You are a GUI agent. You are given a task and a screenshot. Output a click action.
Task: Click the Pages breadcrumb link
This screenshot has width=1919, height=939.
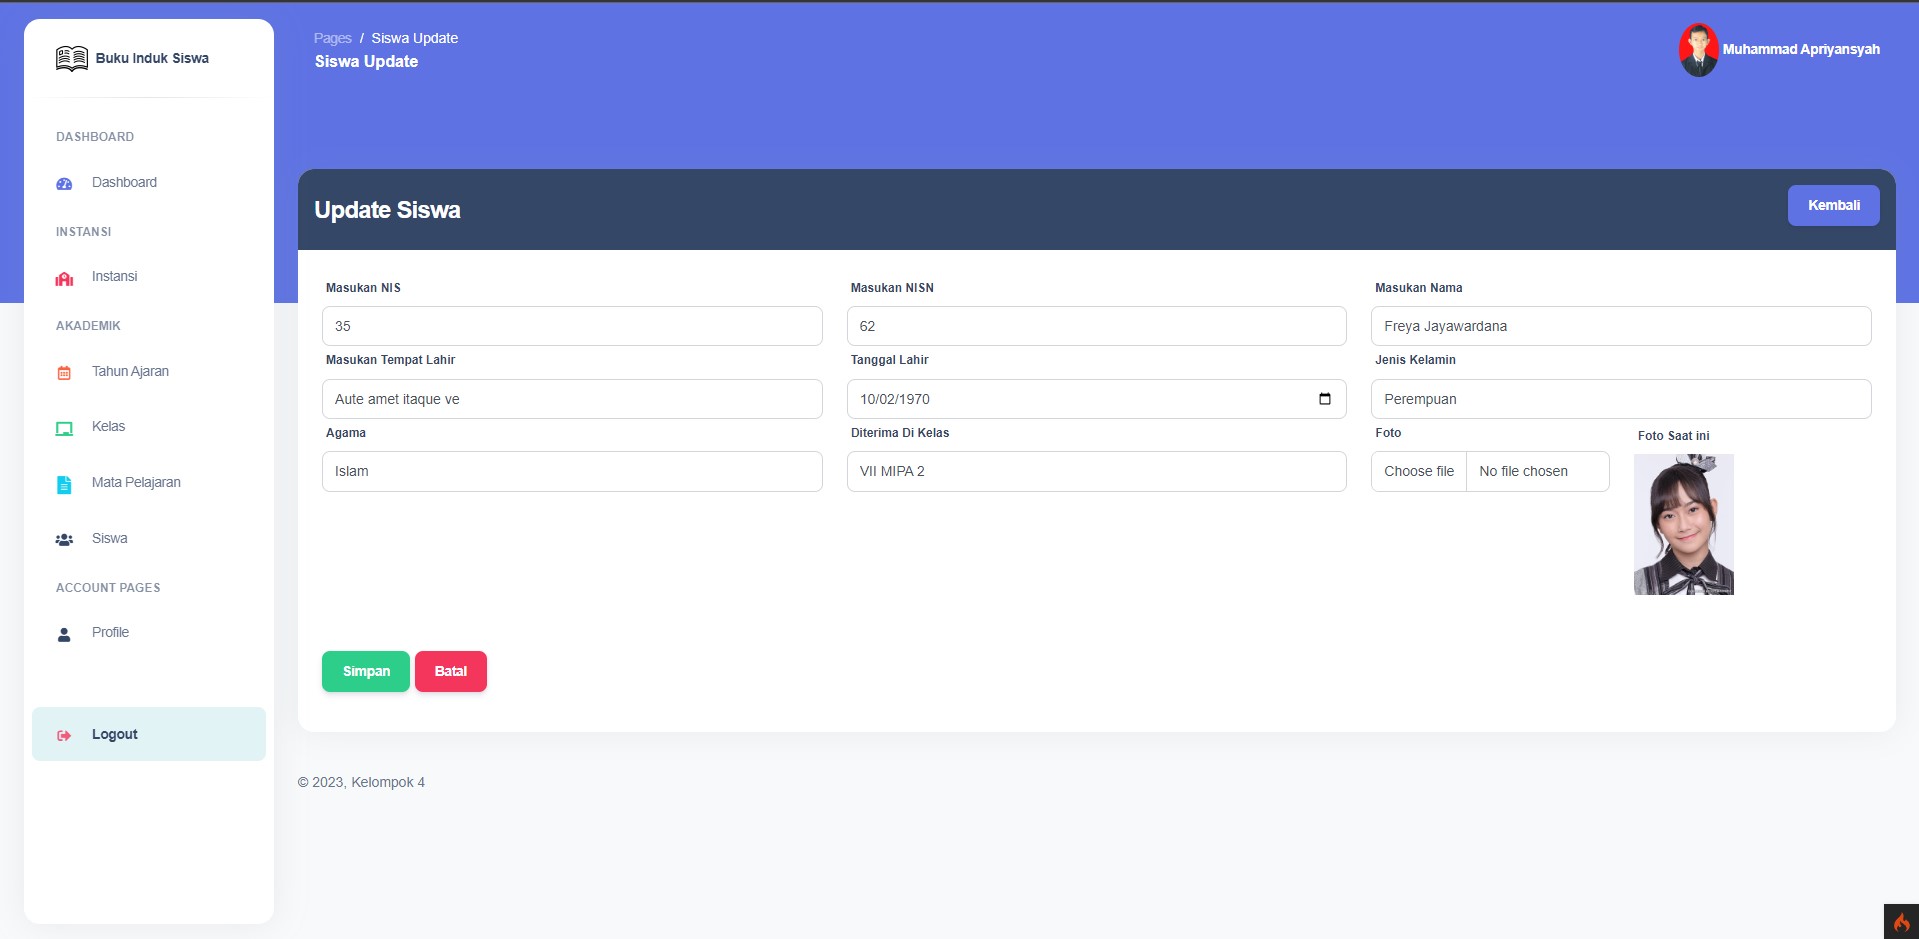(332, 38)
